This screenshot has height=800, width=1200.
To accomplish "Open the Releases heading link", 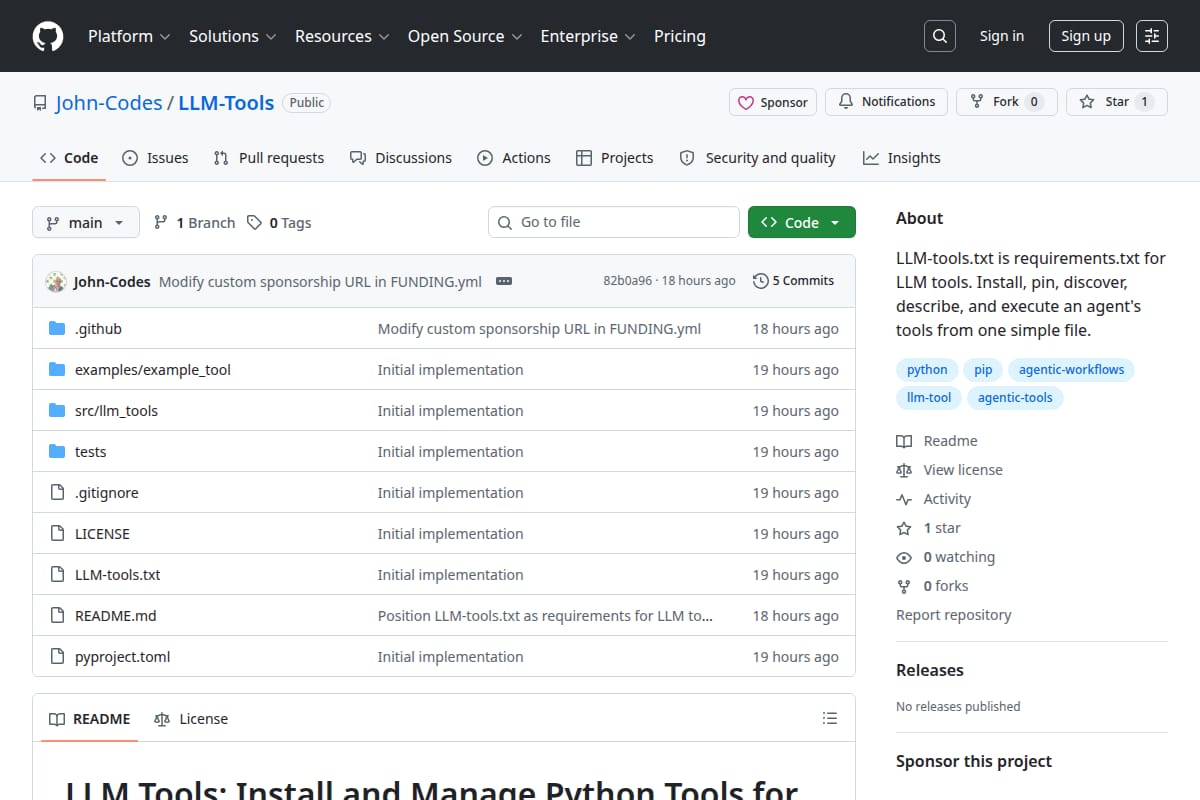I will pos(930,670).
